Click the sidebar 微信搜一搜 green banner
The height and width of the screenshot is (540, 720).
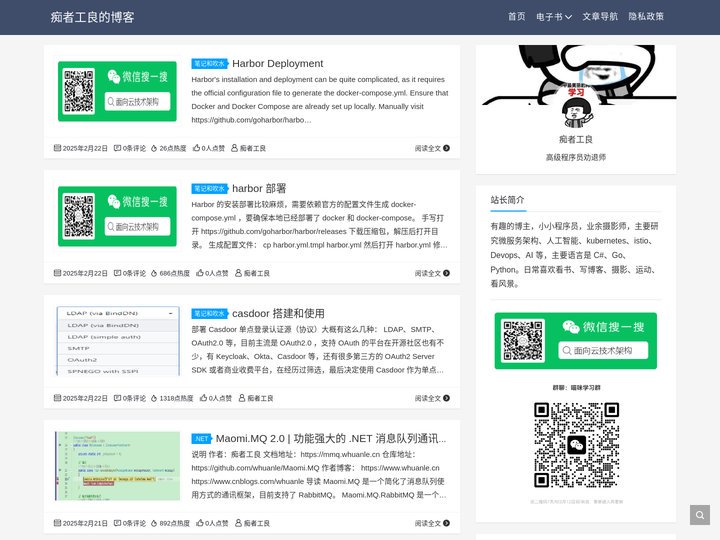(x=576, y=341)
